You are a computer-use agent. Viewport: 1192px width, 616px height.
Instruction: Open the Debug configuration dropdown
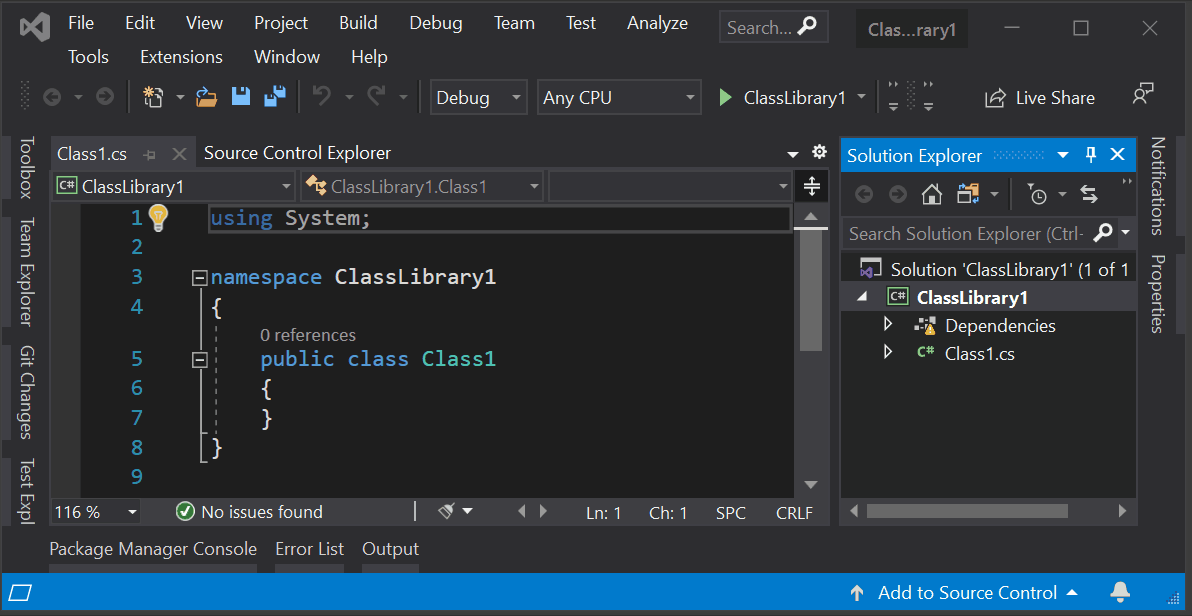[479, 97]
